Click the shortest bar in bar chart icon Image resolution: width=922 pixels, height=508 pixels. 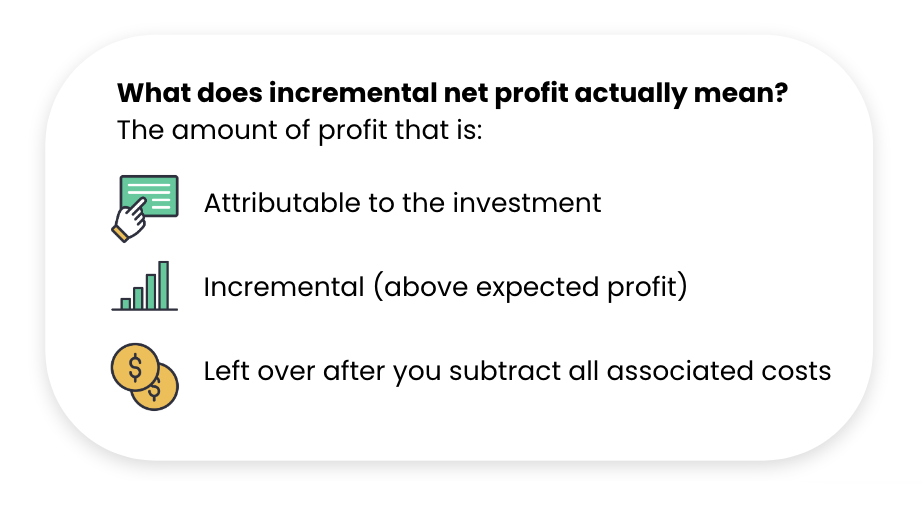[x=125, y=303]
